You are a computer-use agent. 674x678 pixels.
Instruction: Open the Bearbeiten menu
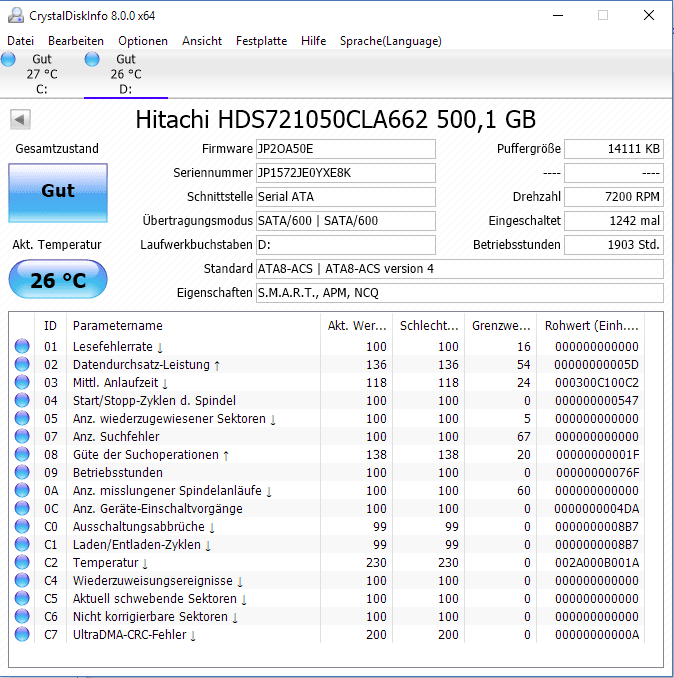pos(76,41)
